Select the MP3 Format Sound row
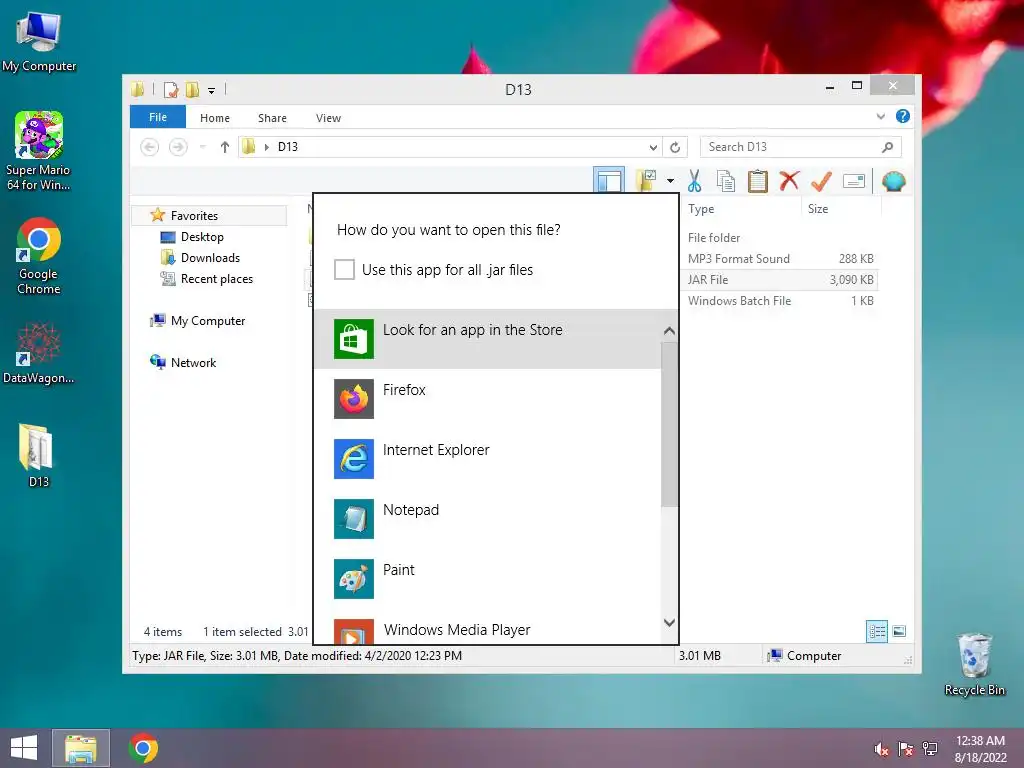Viewport: 1024px width, 768px height. 780,259
